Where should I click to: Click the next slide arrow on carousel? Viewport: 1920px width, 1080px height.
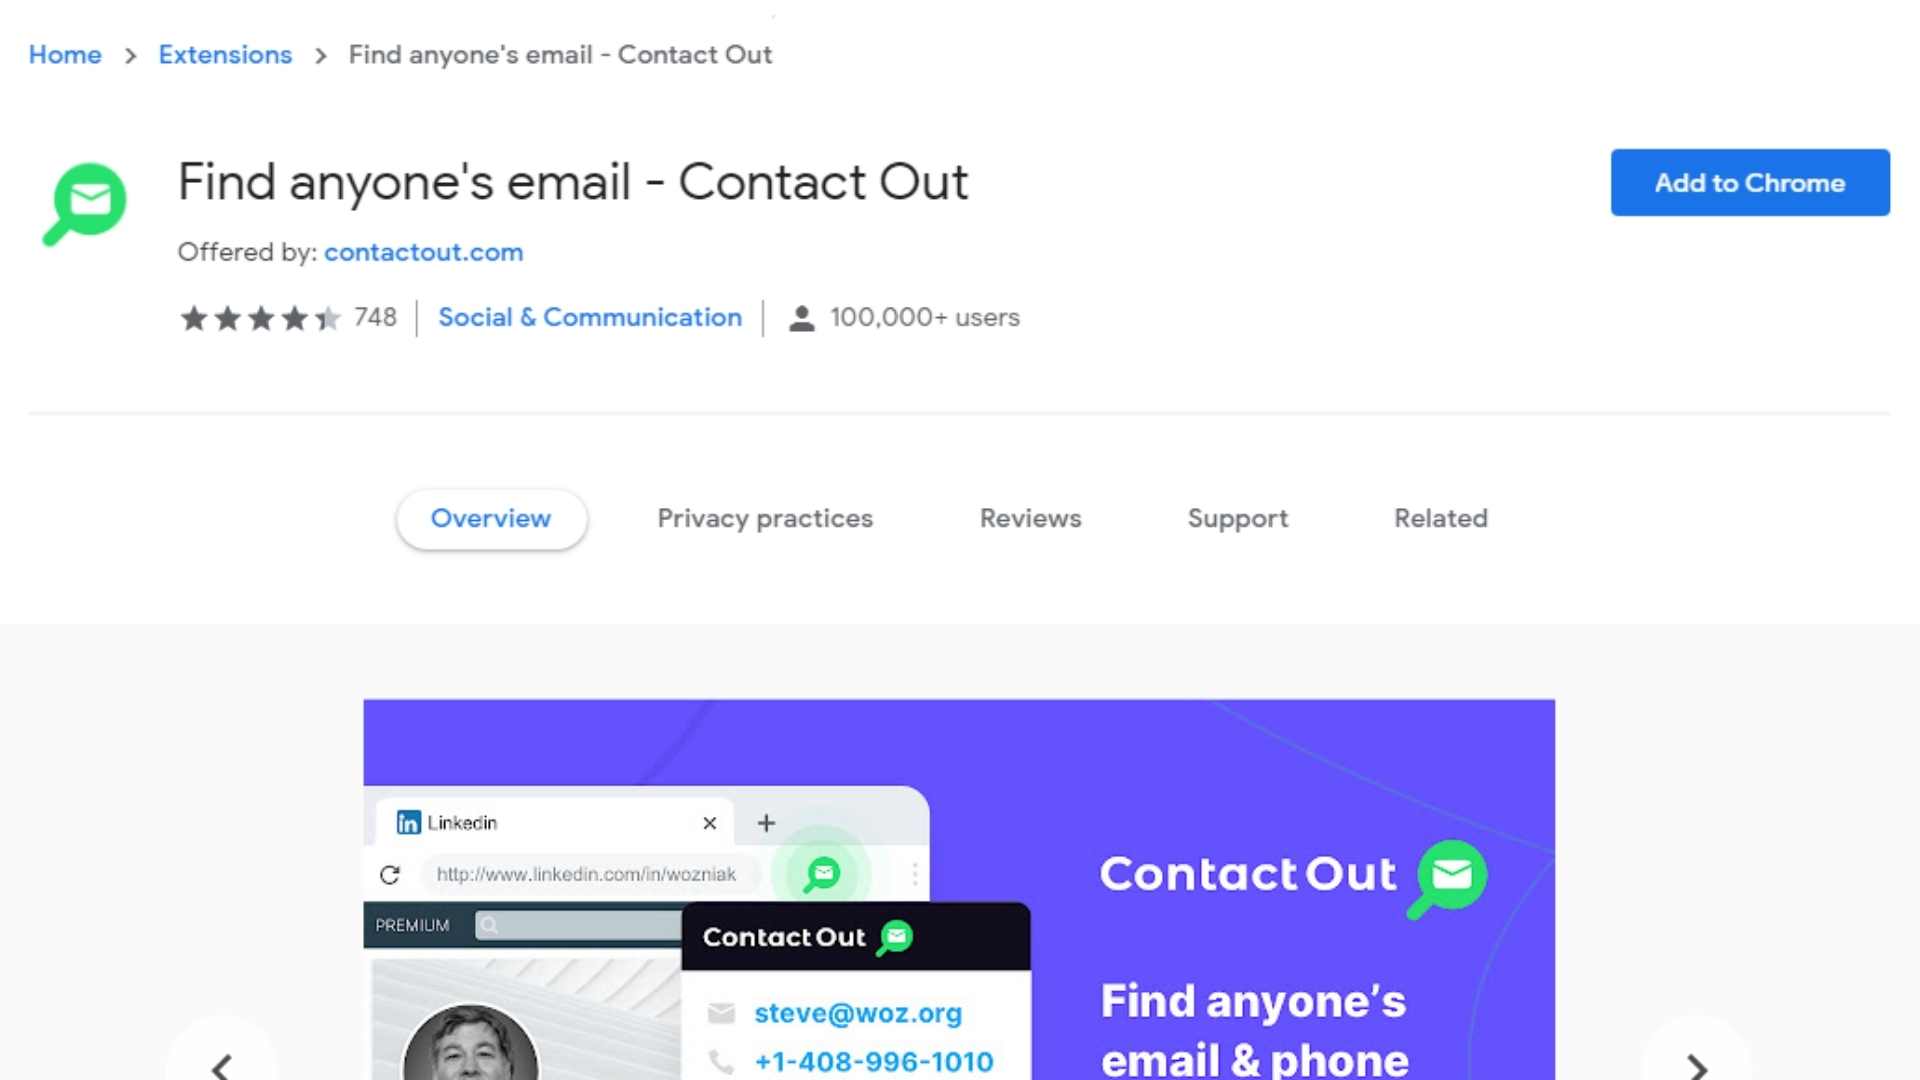[x=1698, y=1067]
